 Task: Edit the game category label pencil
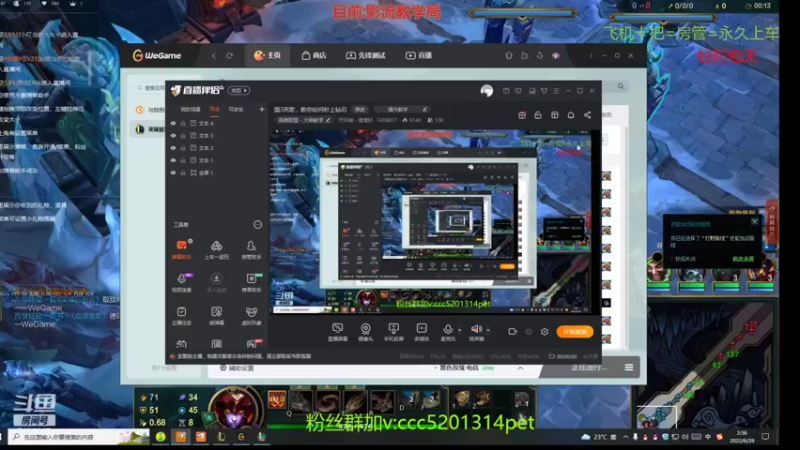pyautogui.click(x=328, y=120)
